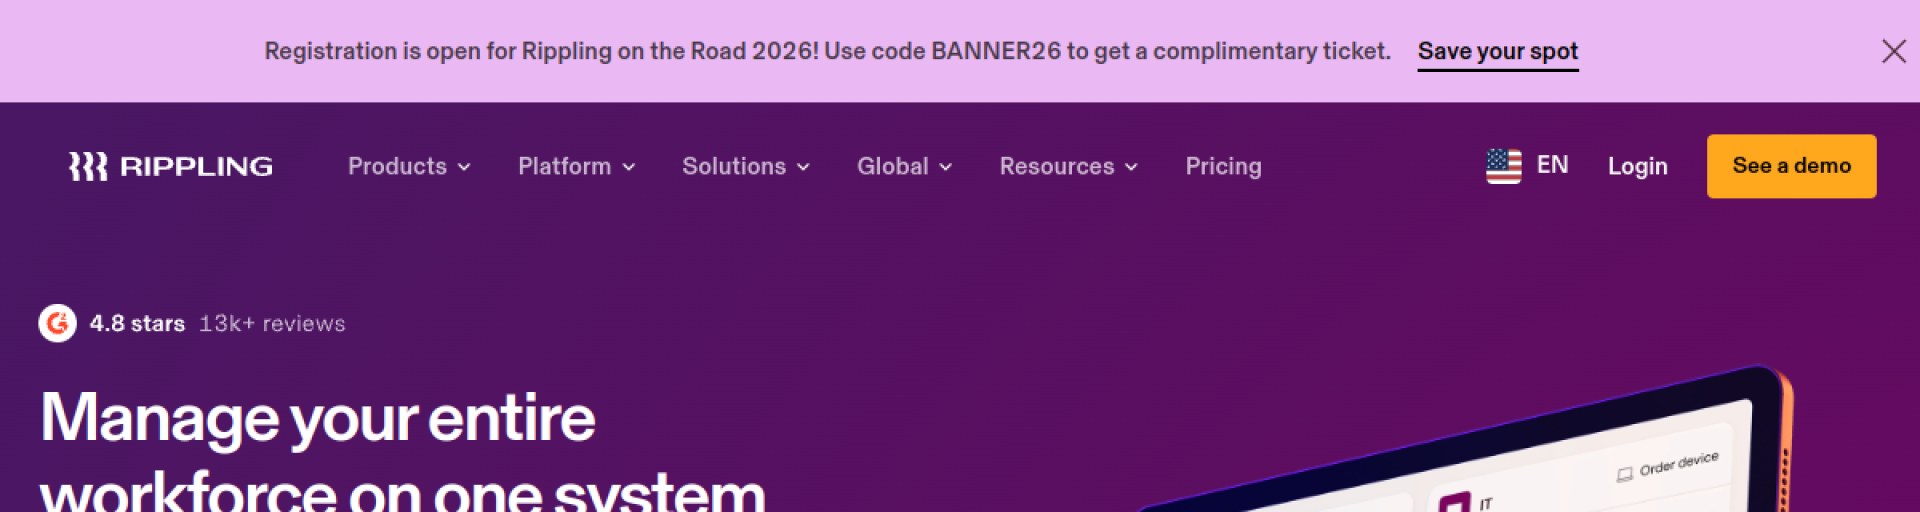Click the 4.8 stars rating label
The height and width of the screenshot is (512, 1920).
[x=137, y=323]
